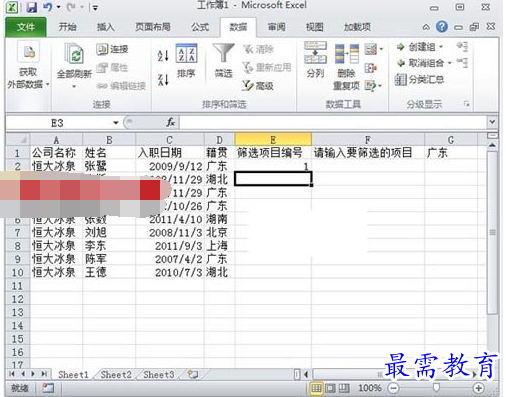Sort descending with the Z-A icon
Image resolution: width=506 pixels, height=397 pixels.
[x=163, y=79]
